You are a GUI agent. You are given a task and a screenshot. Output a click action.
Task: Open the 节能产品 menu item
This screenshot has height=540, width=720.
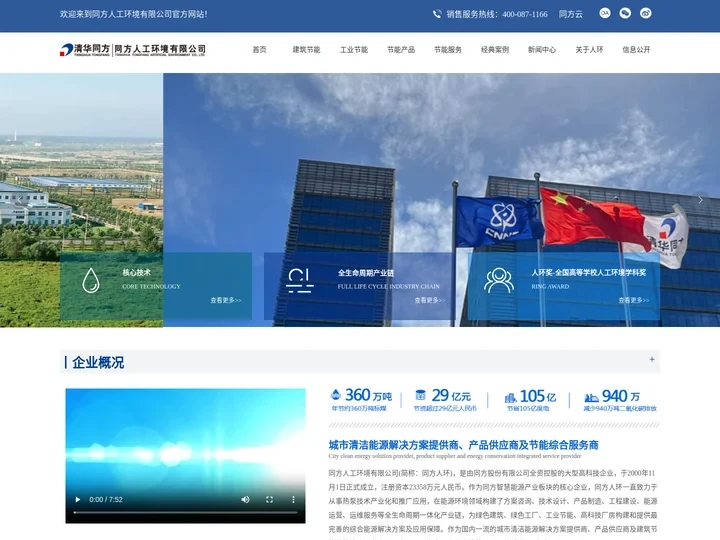pyautogui.click(x=401, y=50)
